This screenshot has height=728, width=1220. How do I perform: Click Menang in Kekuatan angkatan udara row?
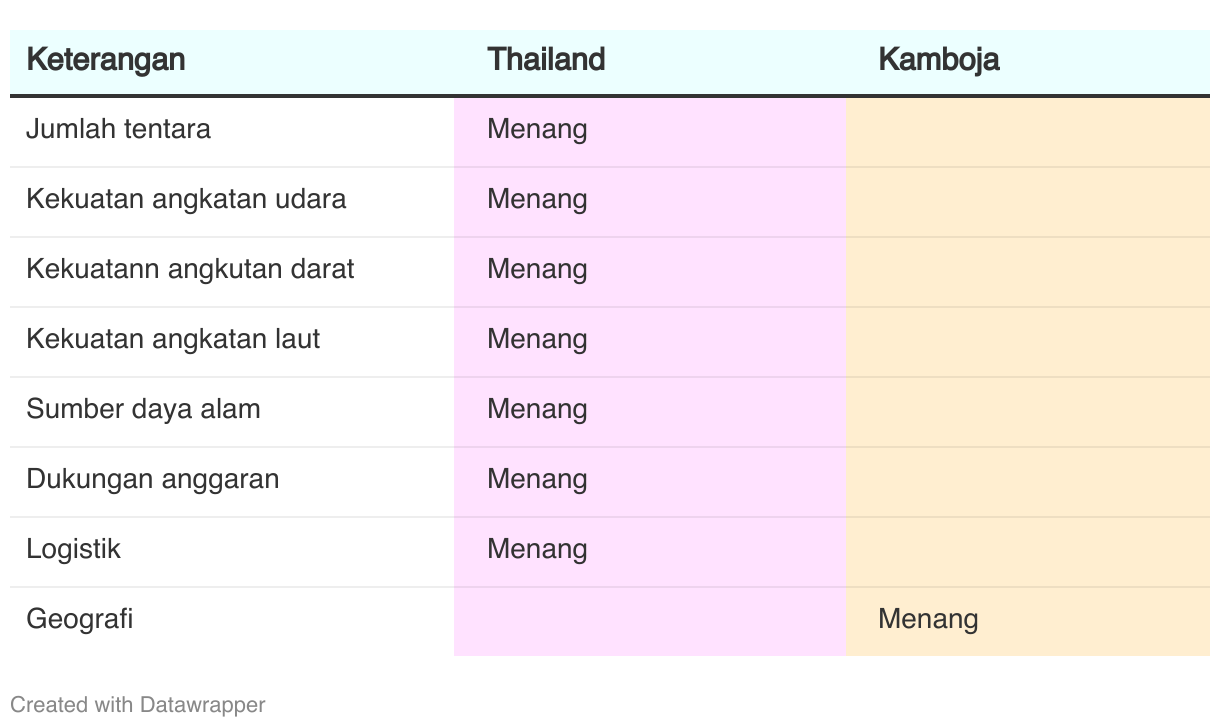[x=537, y=199]
